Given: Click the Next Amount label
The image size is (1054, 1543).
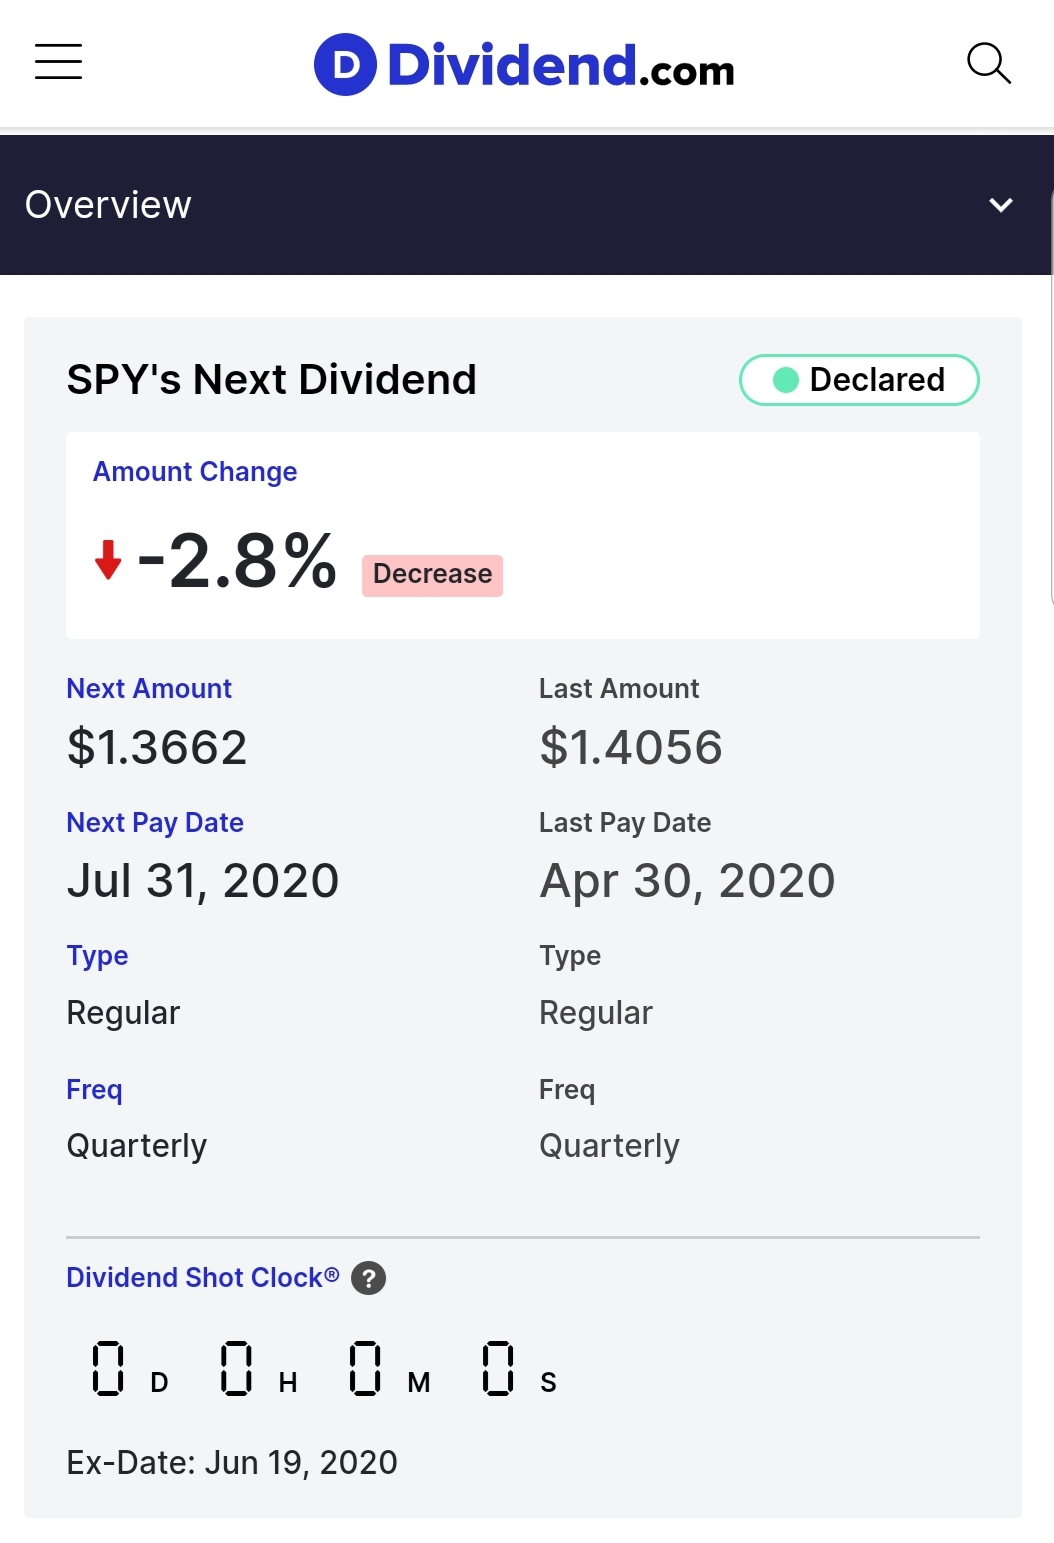Looking at the screenshot, I should (149, 689).
